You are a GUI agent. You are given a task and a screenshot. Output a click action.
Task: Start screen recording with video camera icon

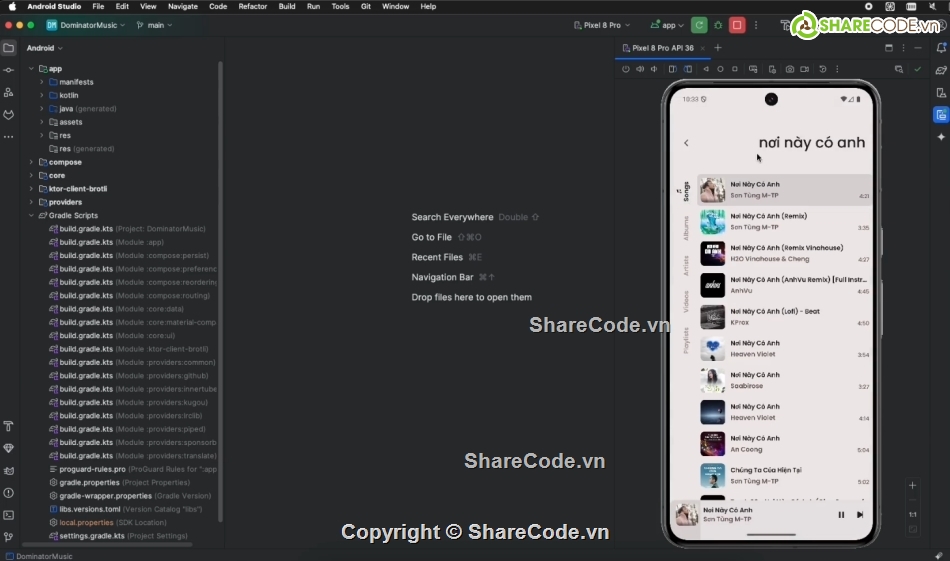click(x=805, y=69)
